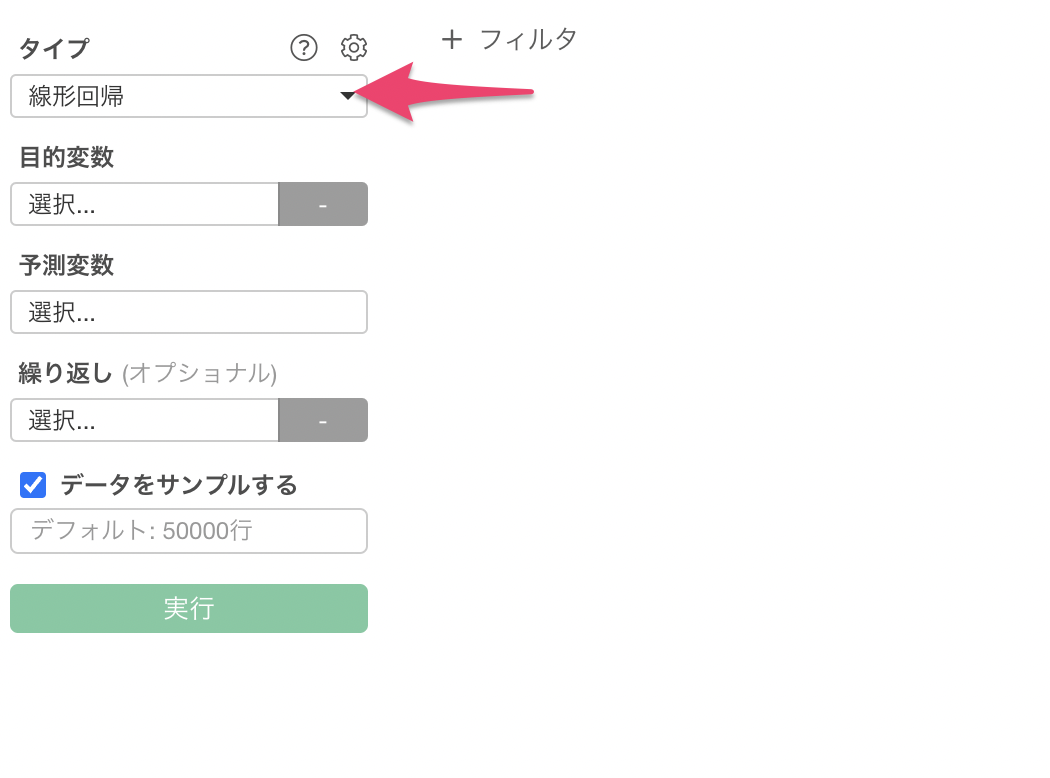Viewport: 1050px width, 778px height.
Task: Open the 目的変数 column selector
Action: coord(145,204)
